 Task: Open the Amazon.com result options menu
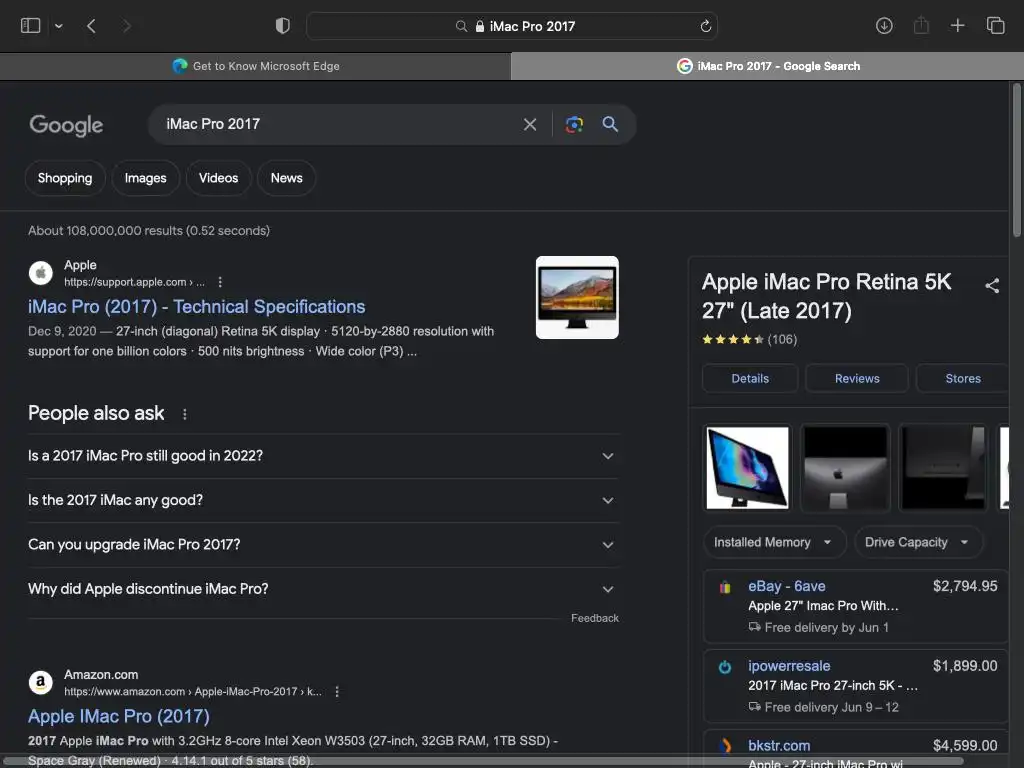337,692
